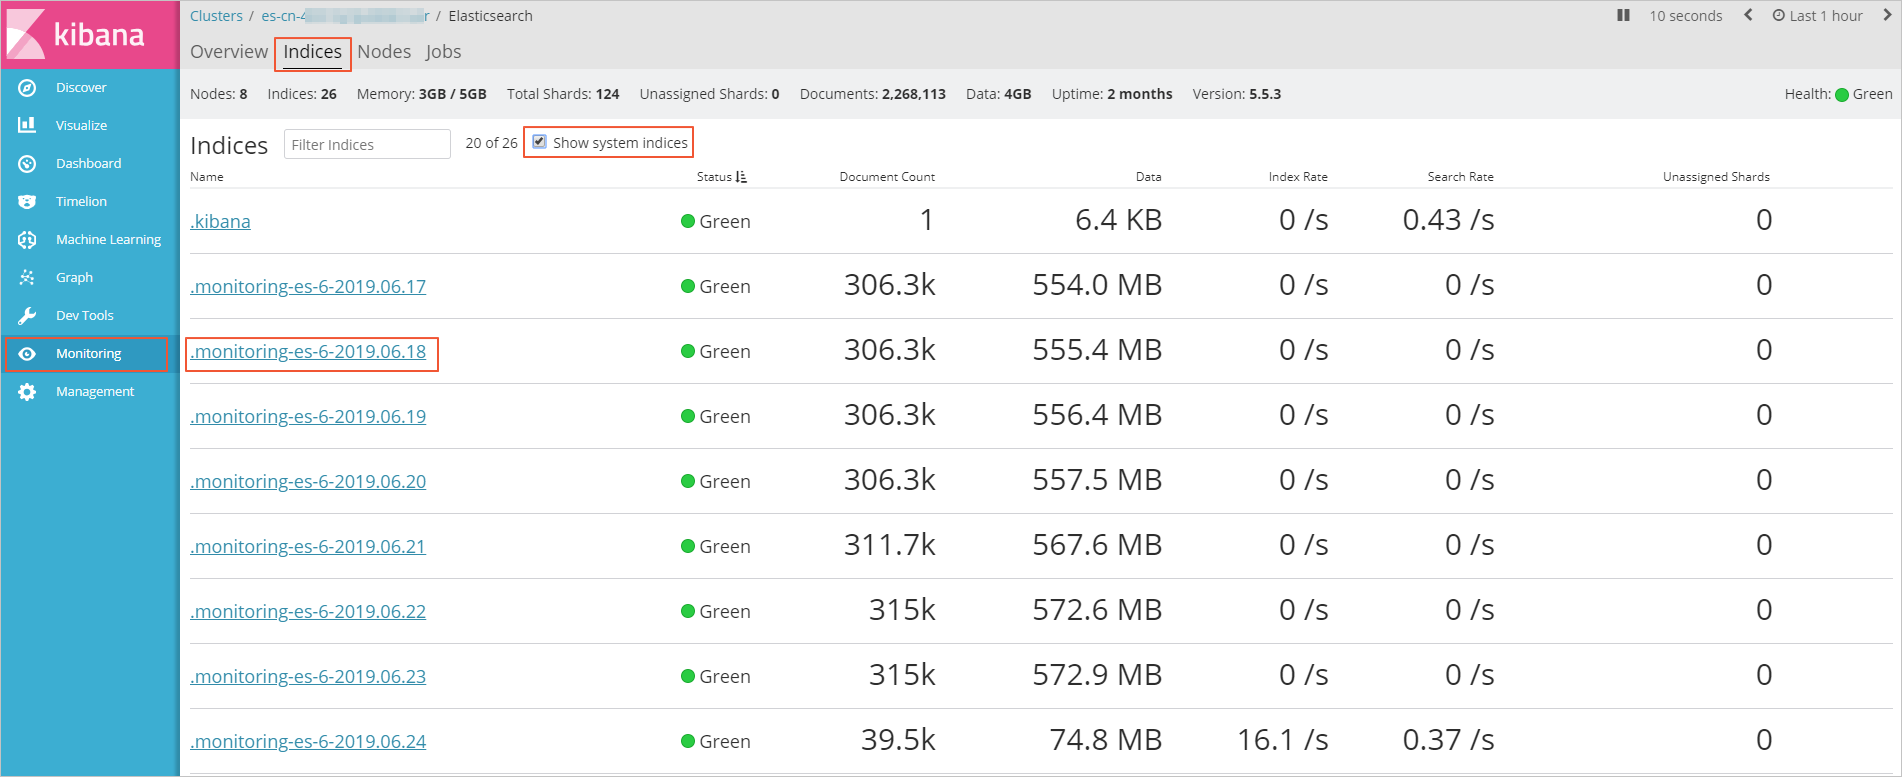The image size is (1902, 777).
Task: Select Management in sidebar
Action: tap(95, 392)
